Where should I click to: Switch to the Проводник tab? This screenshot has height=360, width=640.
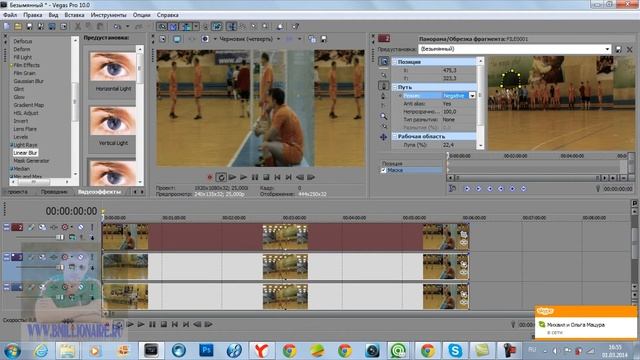[x=54, y=192]
